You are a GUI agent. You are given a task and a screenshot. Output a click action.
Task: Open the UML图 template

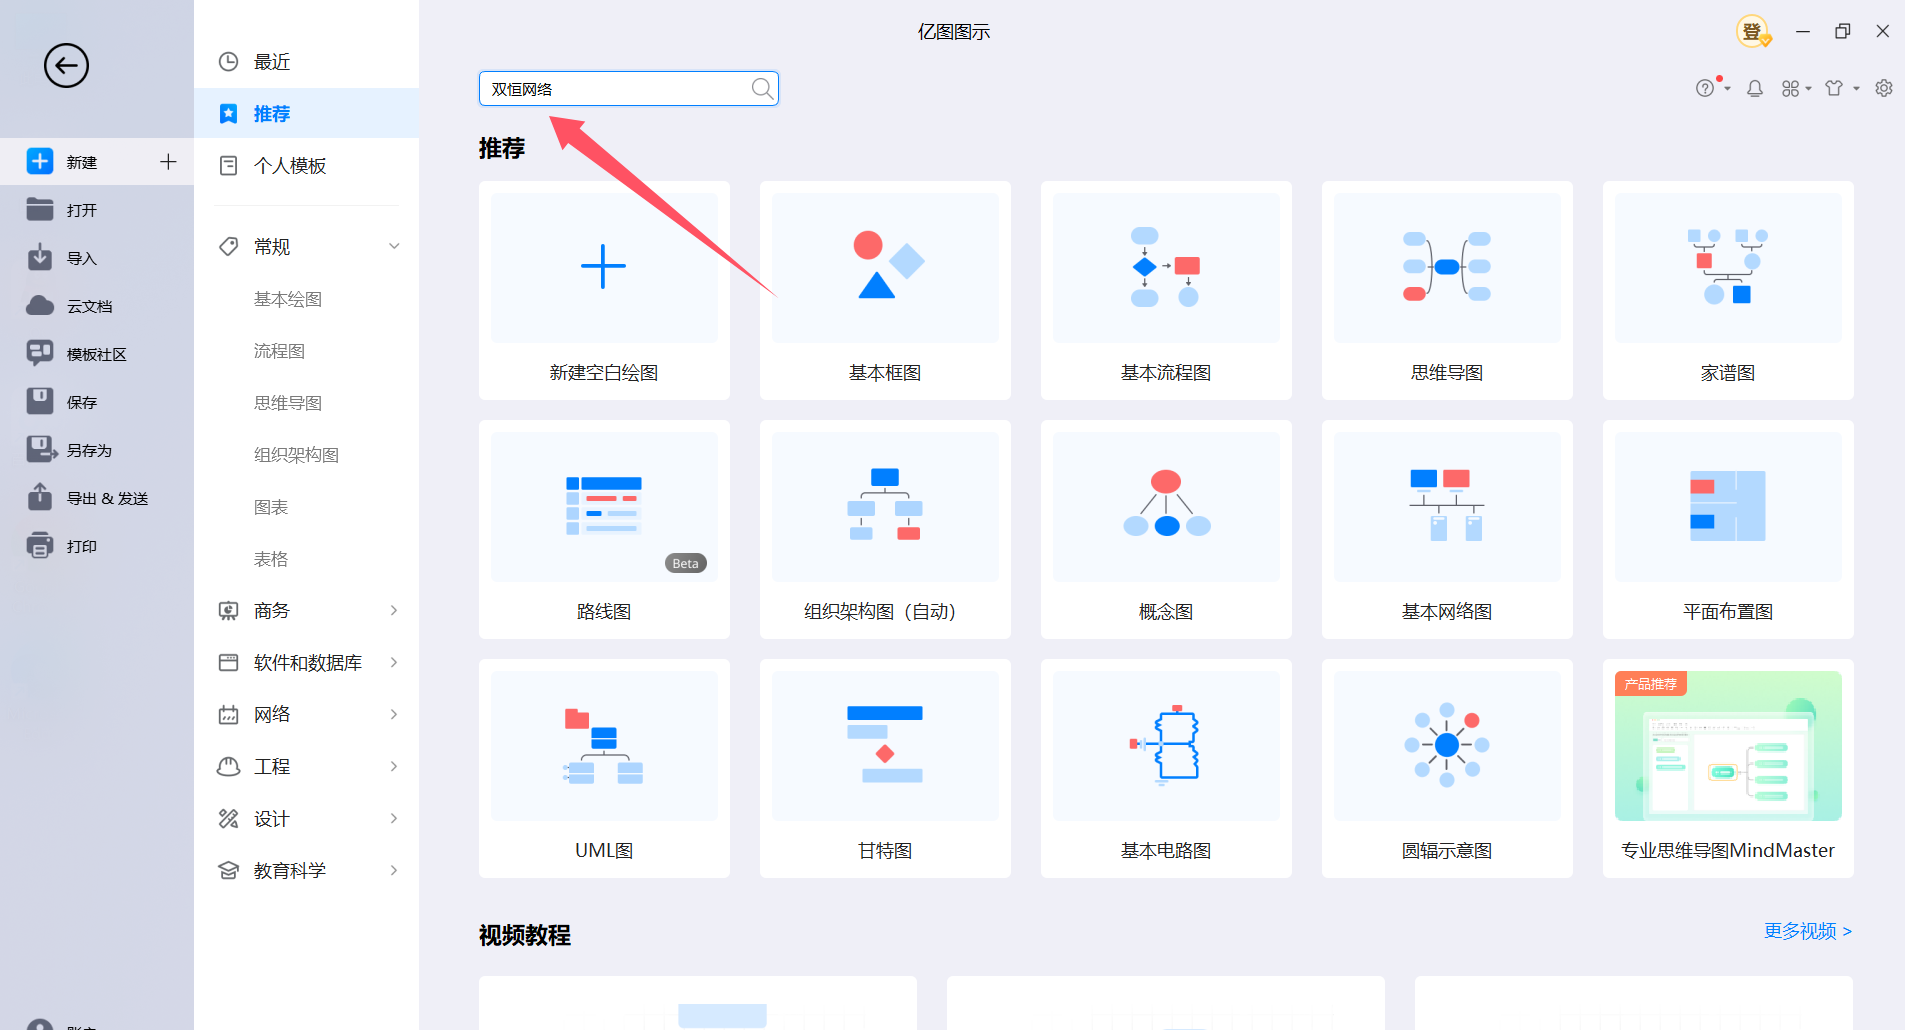pyautogui.click(x=604, y=768)
